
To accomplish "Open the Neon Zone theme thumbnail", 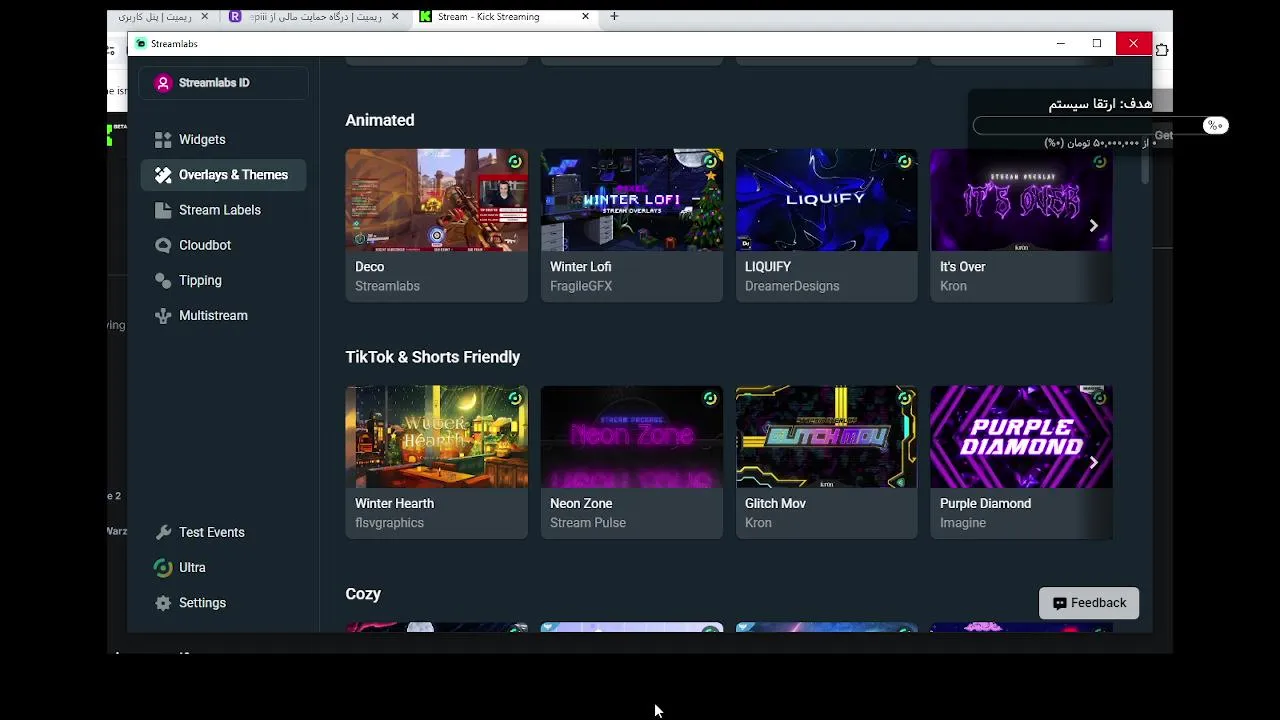I will click(631, 437).
